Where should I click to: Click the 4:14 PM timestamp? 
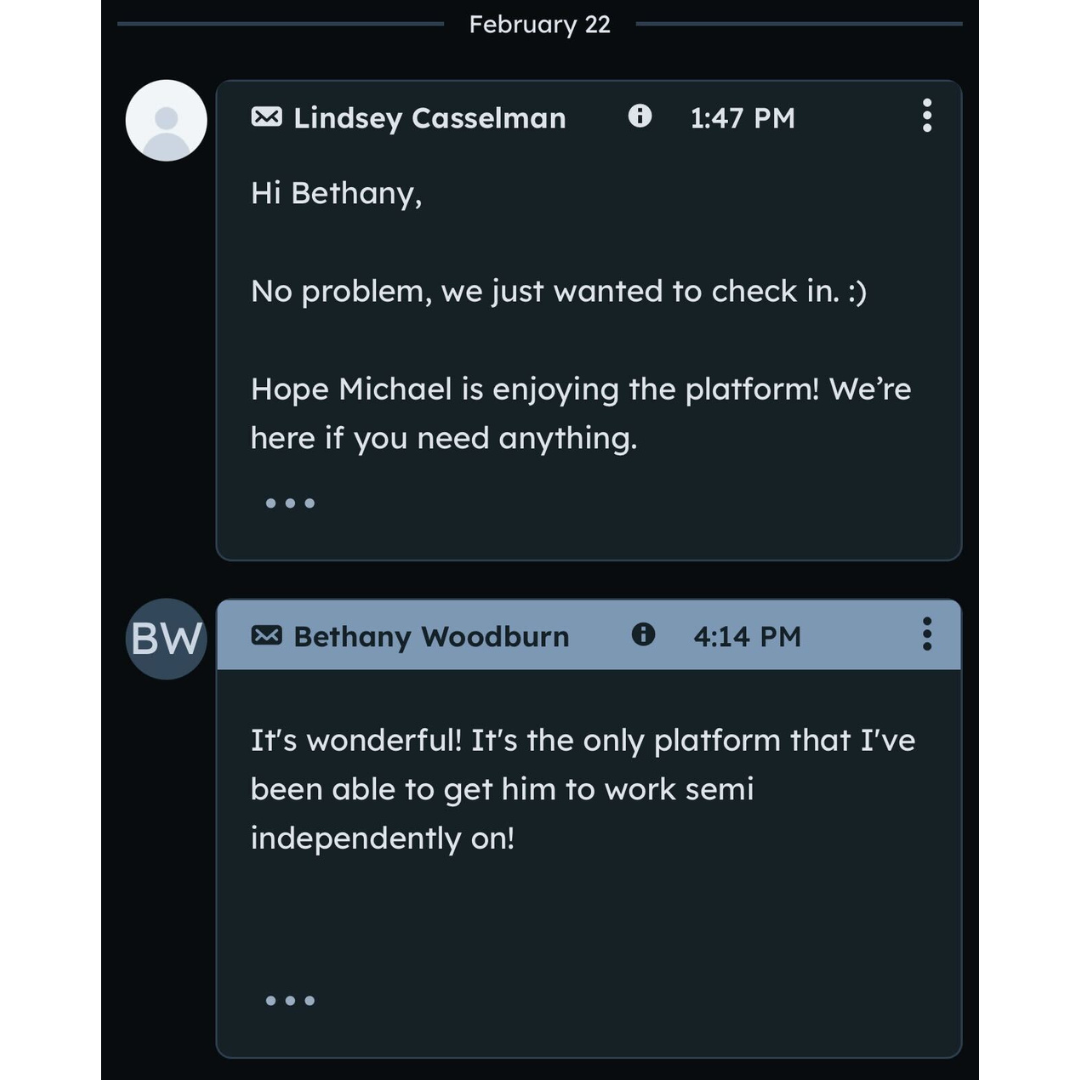pos(747,636)
